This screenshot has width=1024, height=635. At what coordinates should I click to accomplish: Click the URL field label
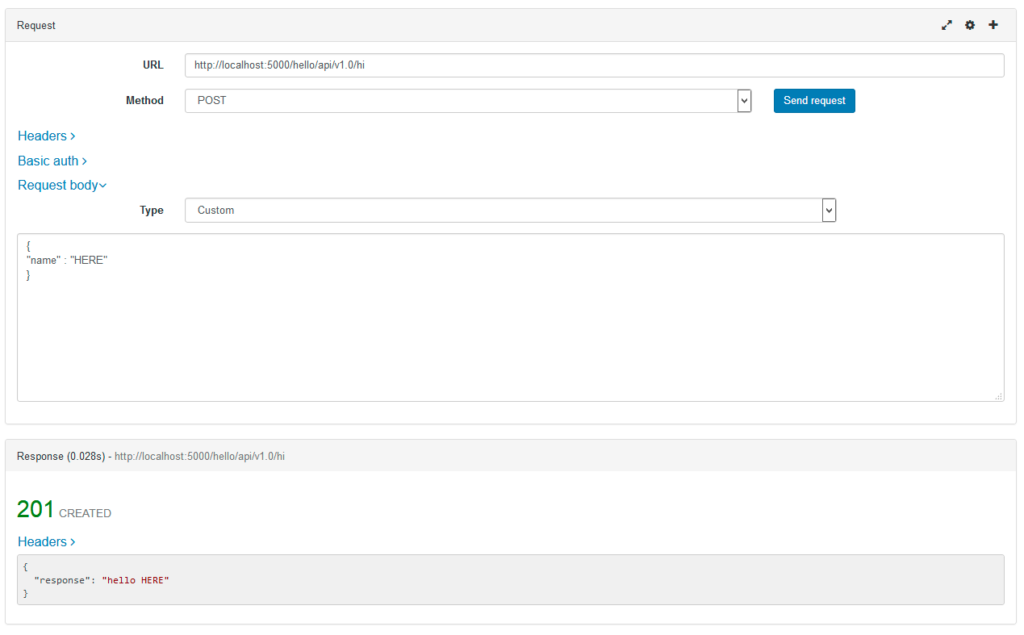pyautogui.click(x=153, y=65)
